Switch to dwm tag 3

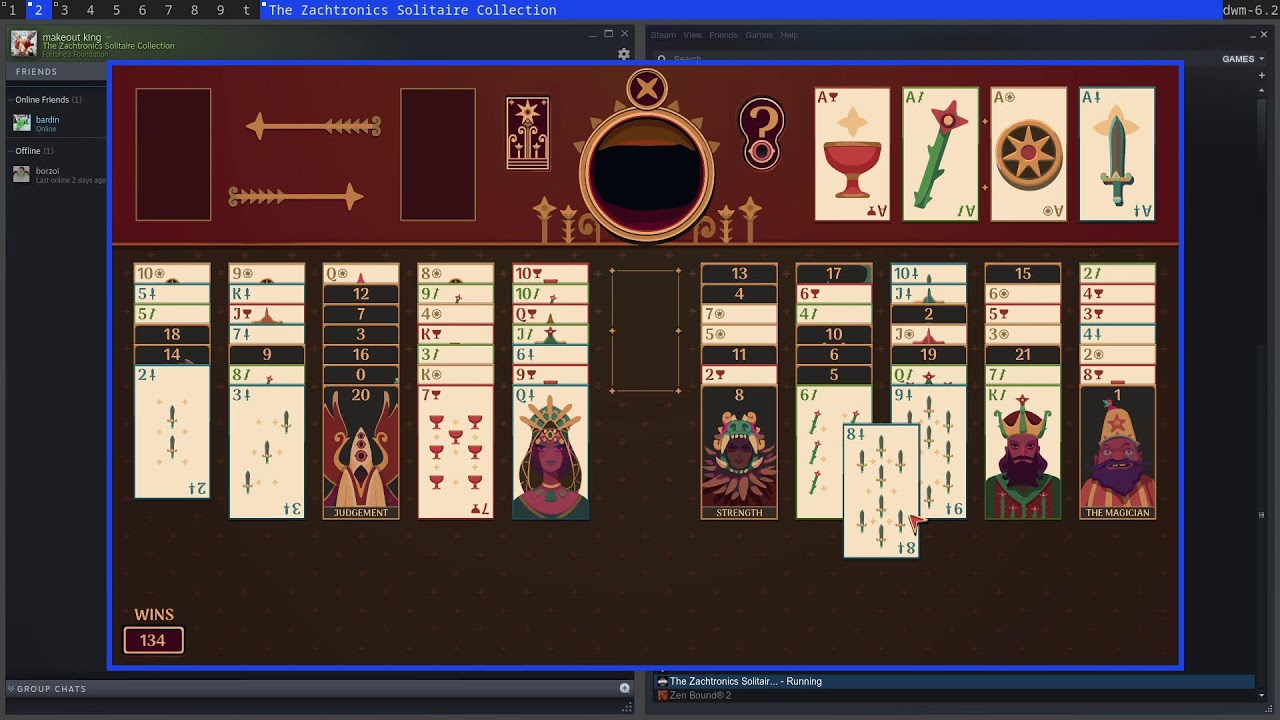(64, 10)
